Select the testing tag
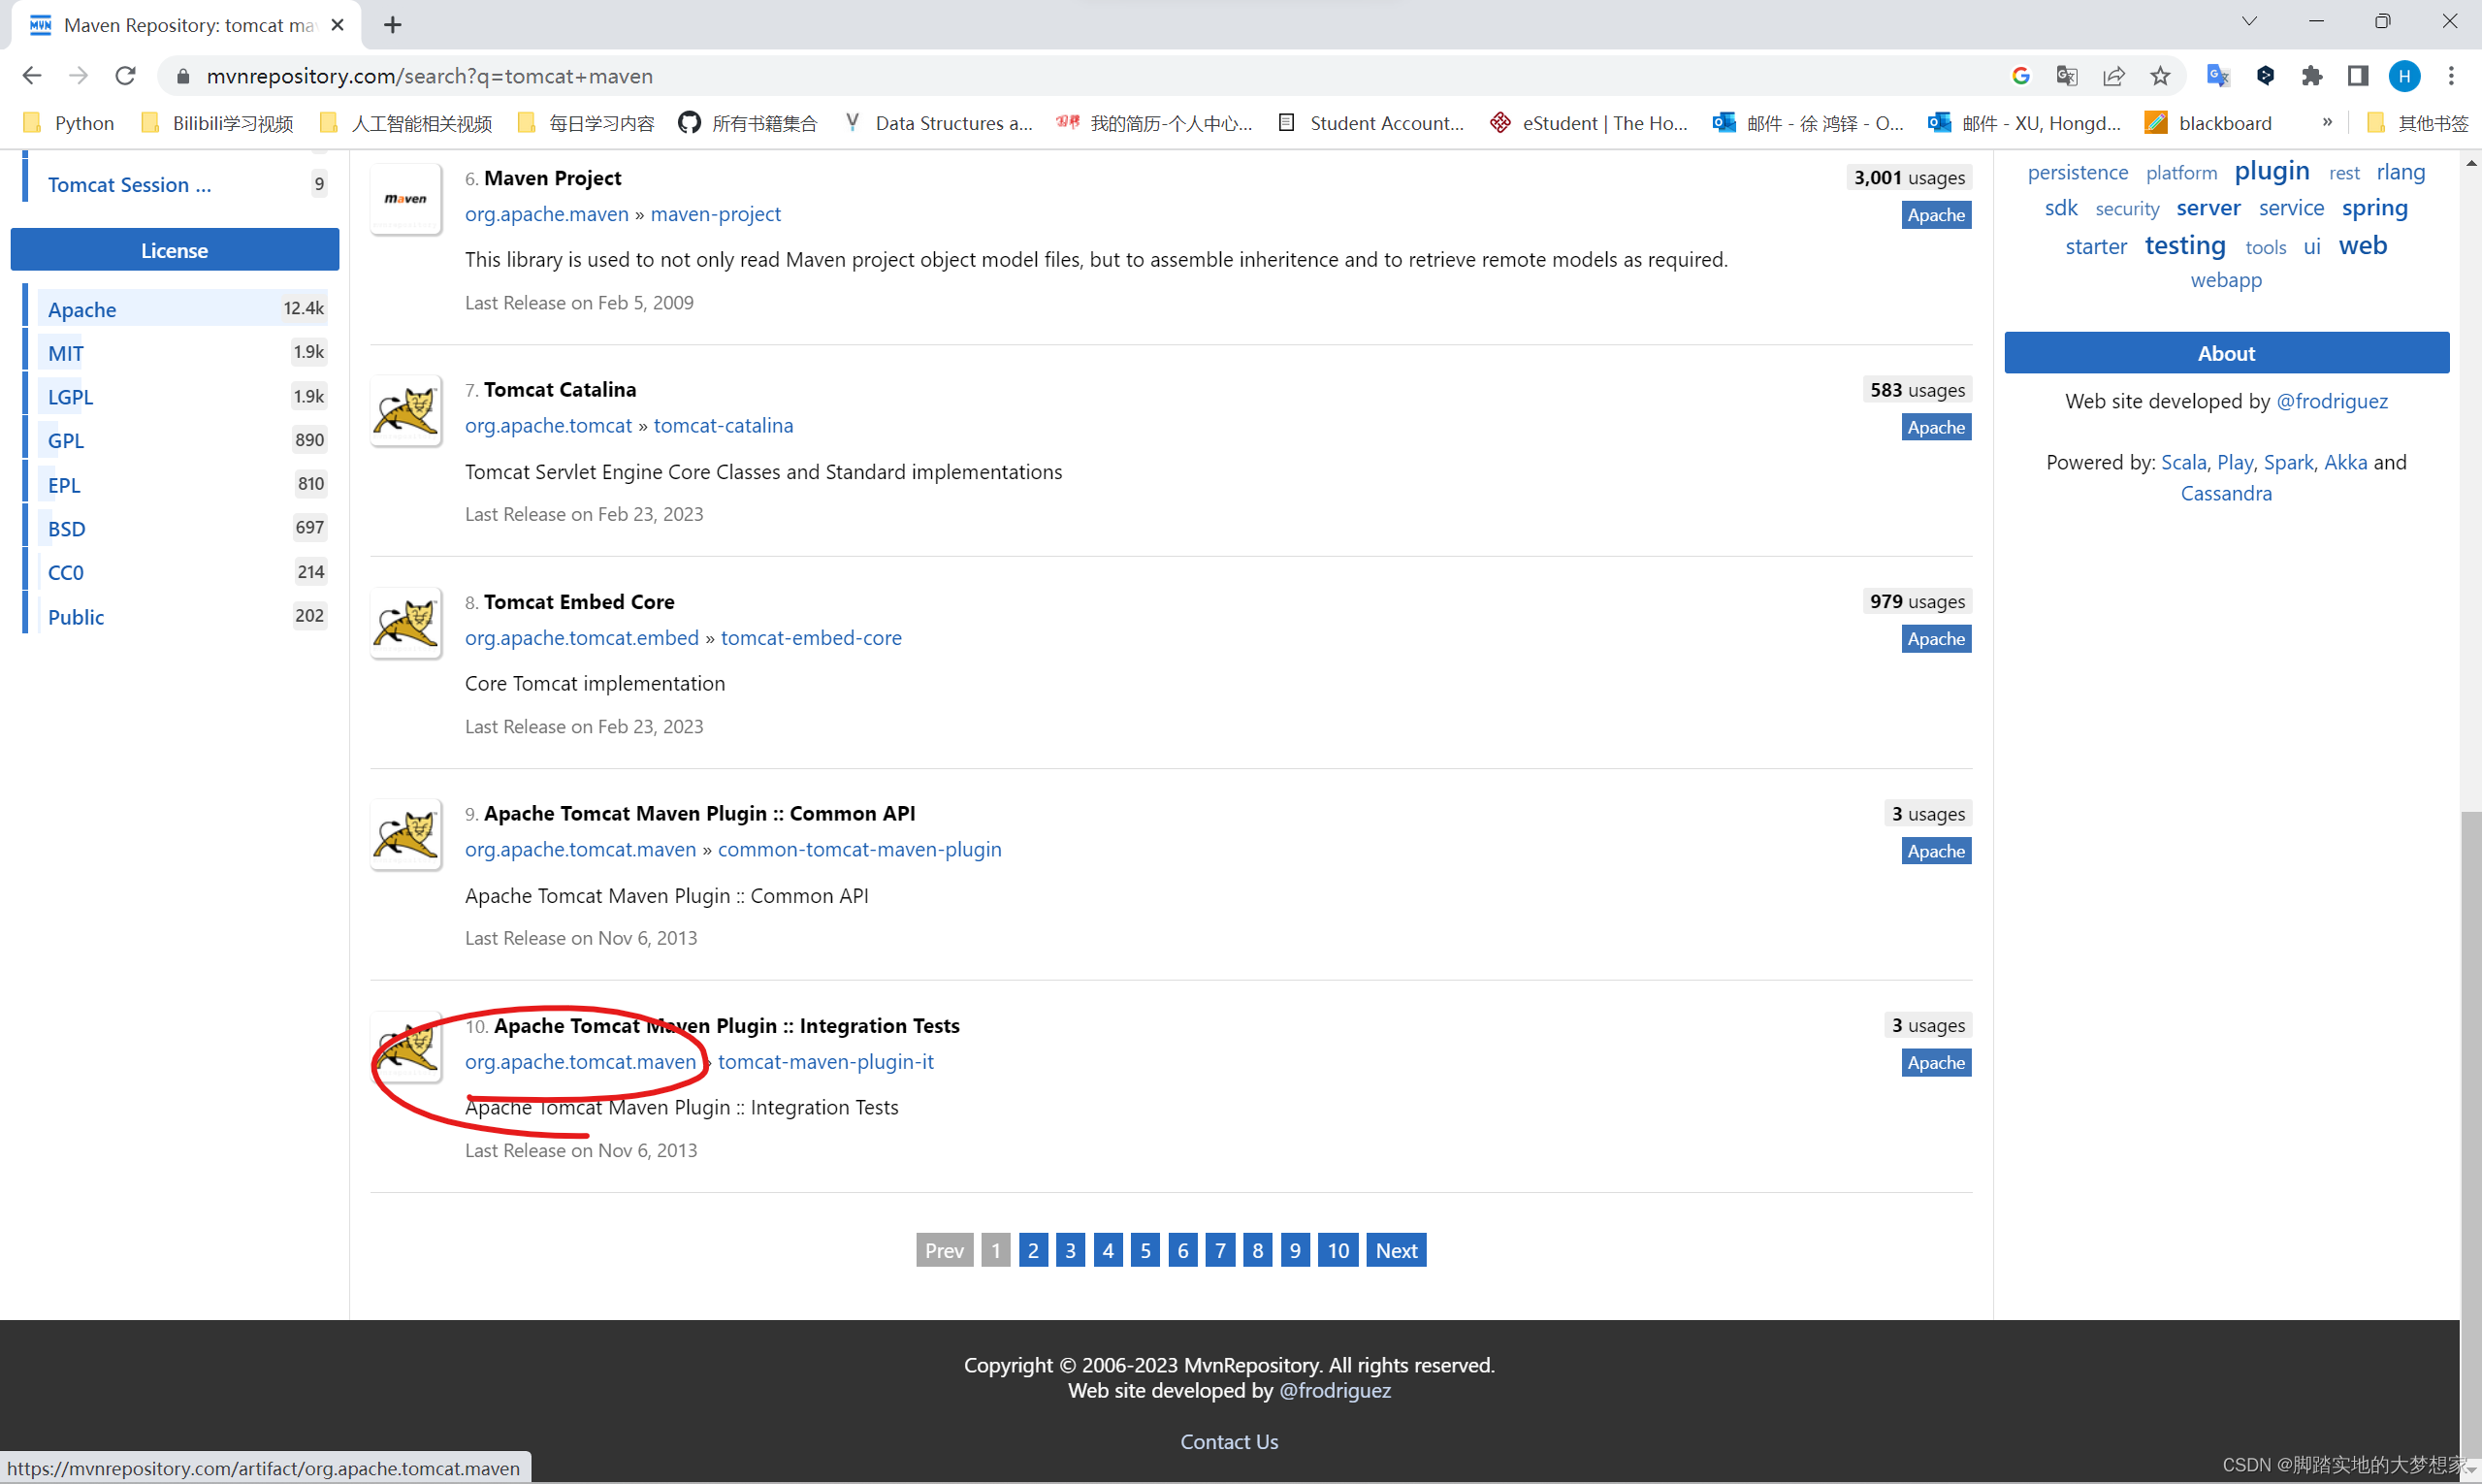 [2185, 245]
